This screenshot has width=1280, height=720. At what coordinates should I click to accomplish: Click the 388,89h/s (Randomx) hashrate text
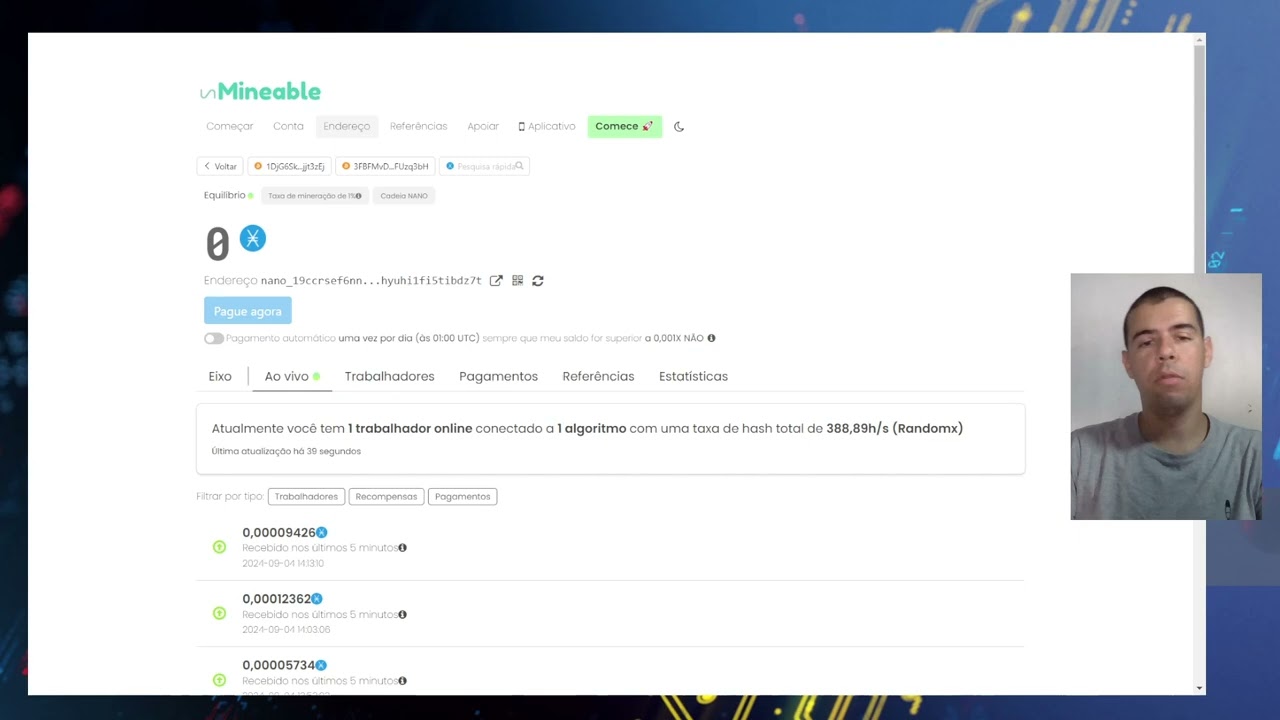(x=894, y=428)
